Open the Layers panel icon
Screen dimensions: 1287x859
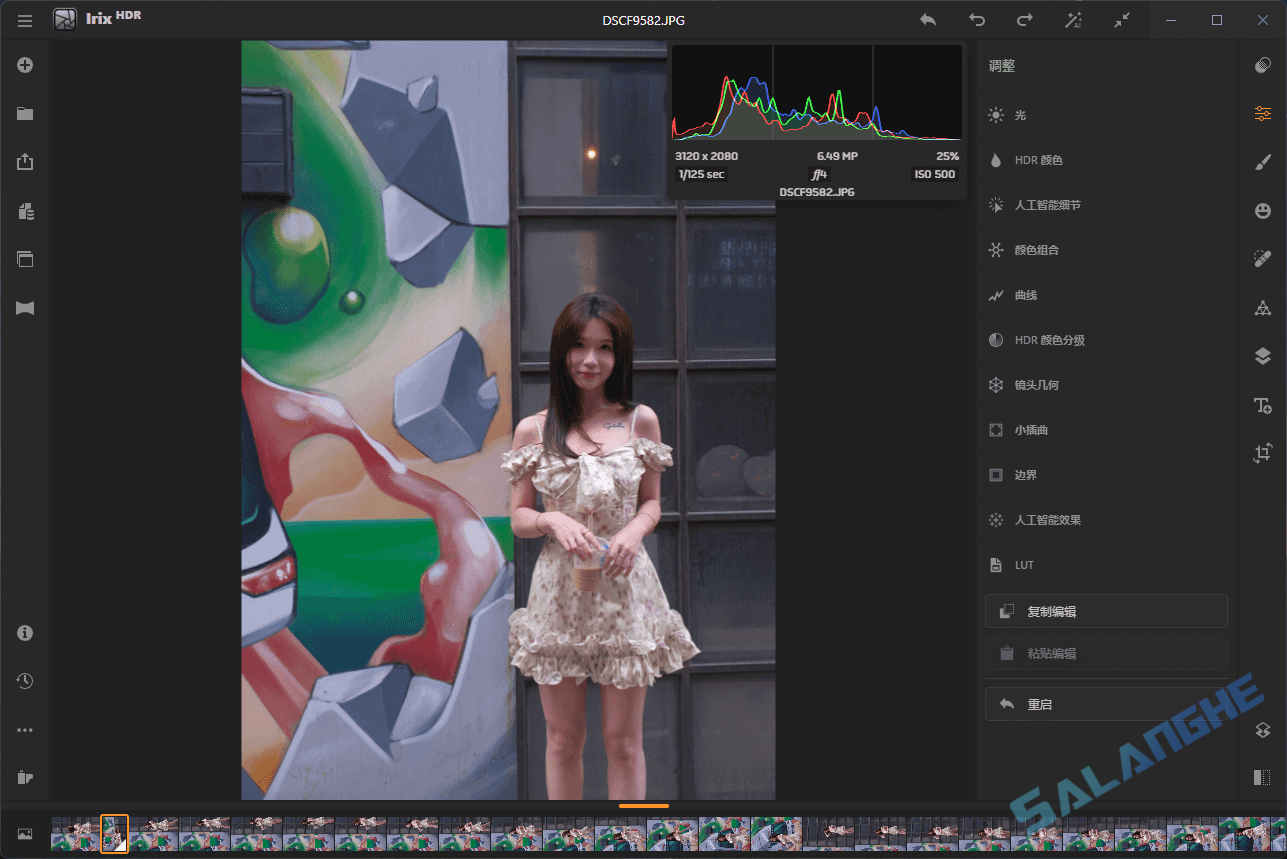tap(1261, 355)
